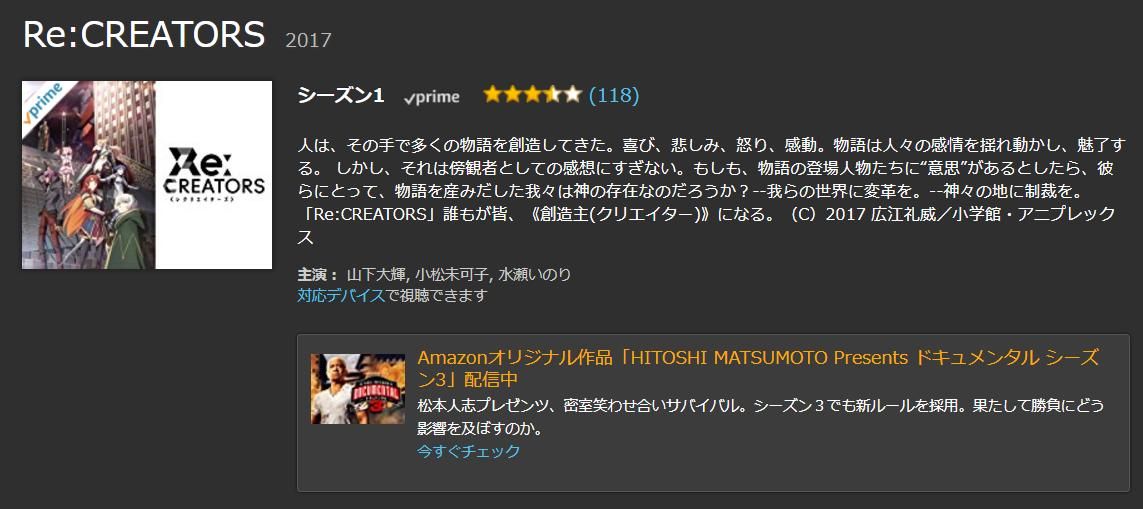The height and width of the screenshot is (509, 1143).
Task: Open the 118 customer reviews link
Action: pos(614,95)
